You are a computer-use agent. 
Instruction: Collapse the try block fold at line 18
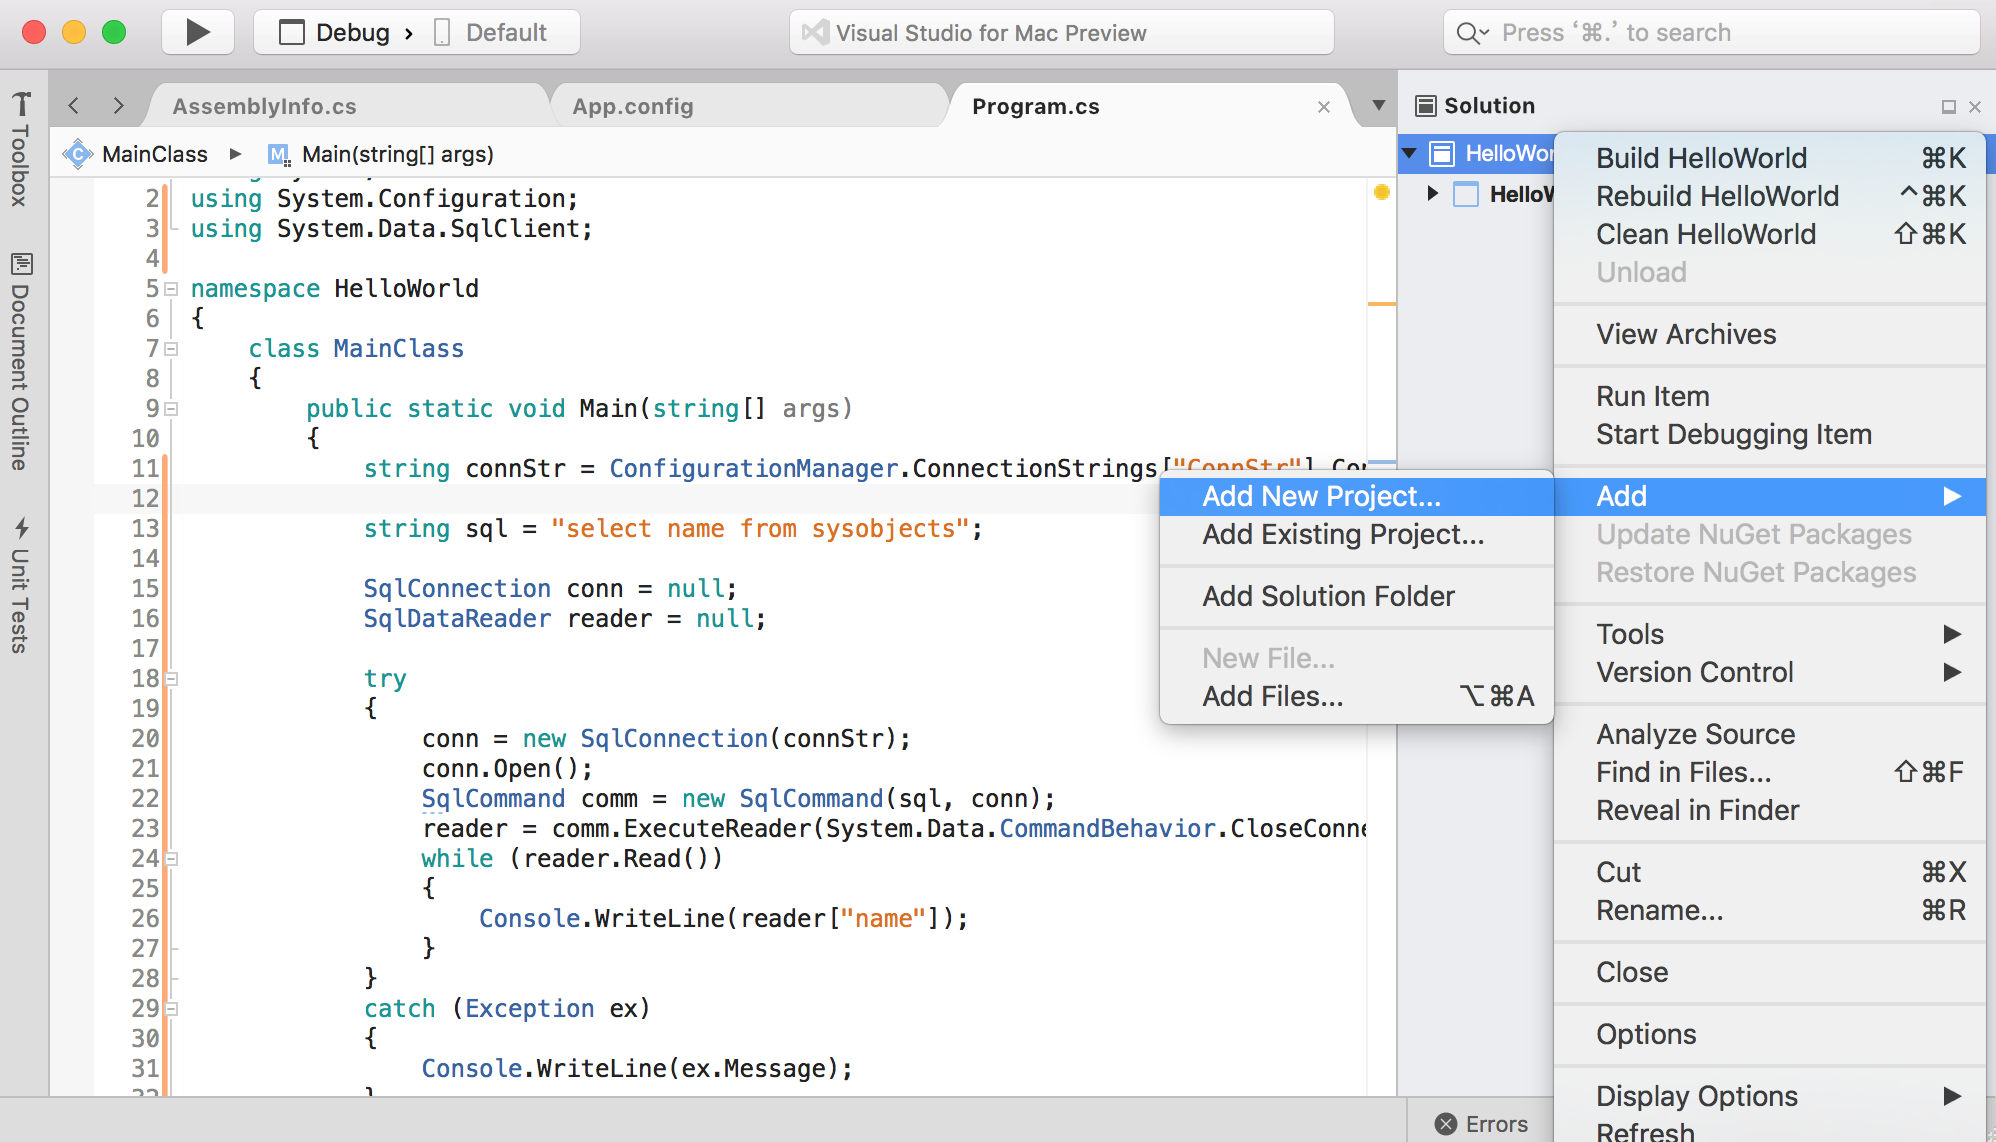[x=171, y=679]
